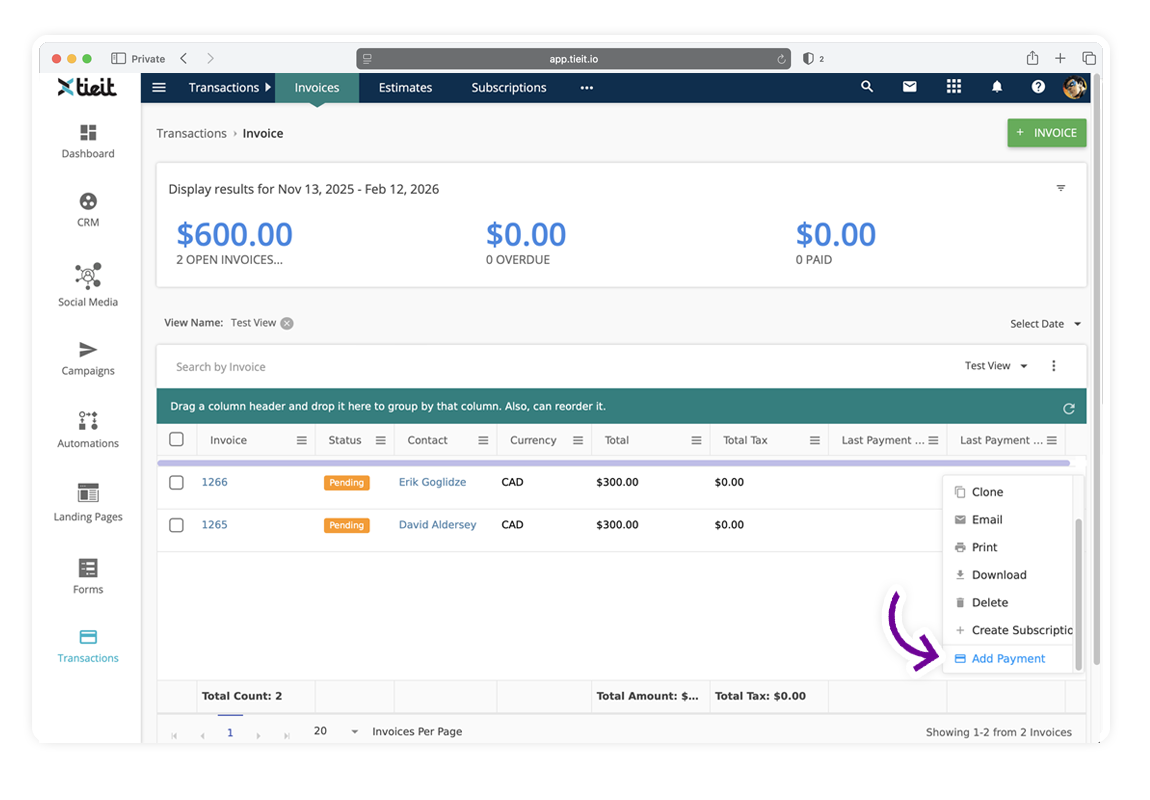Open contact Erik Goglidze

pyautogui.click(x=432, y=482)
